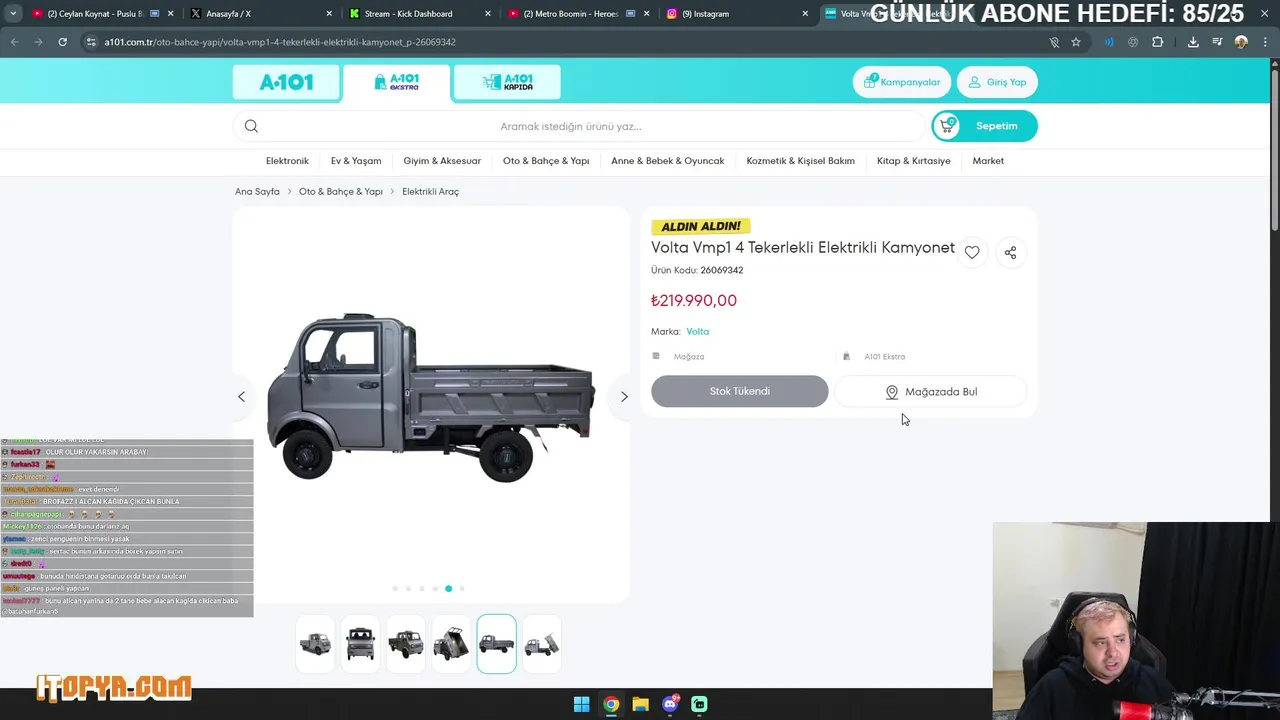
Task: Open the browser profile avatar
Action: 1241,42
